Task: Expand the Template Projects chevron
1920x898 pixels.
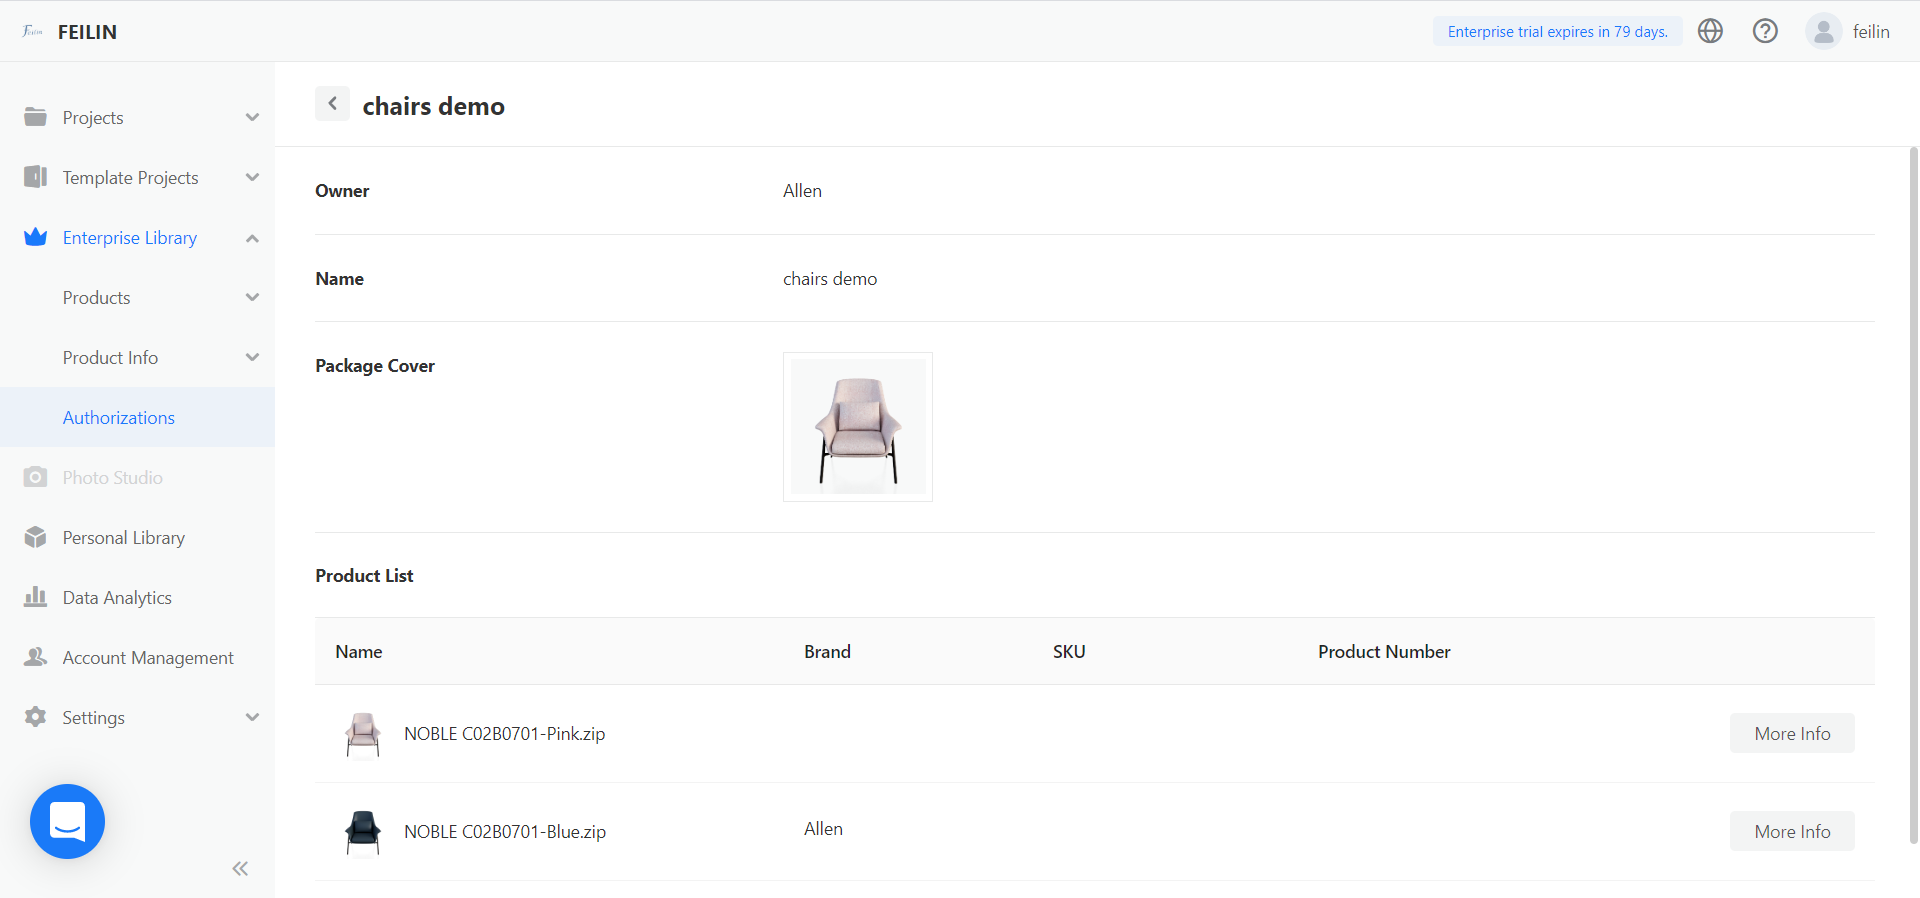Action: click(x=252, y=177)
